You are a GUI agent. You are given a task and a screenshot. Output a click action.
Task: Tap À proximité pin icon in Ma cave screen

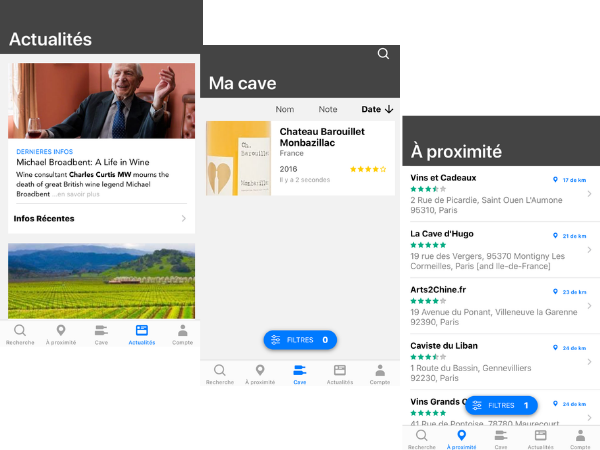[260, 370]
